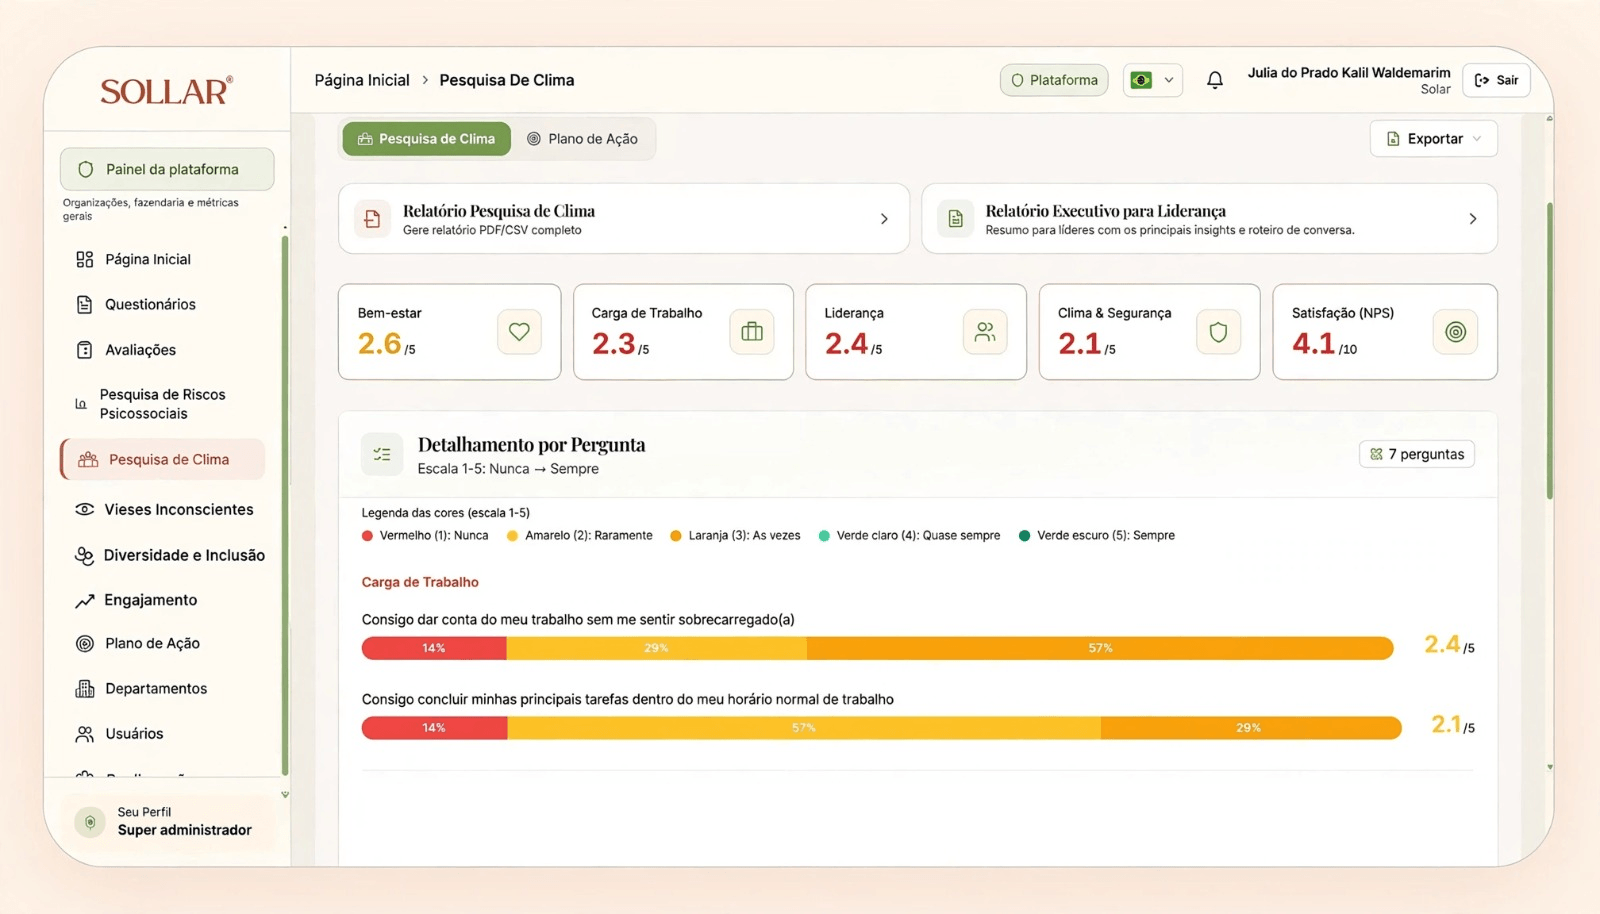
Task: Switch to Pesquisa de Clima tab
Action: (x=427, y=139)
